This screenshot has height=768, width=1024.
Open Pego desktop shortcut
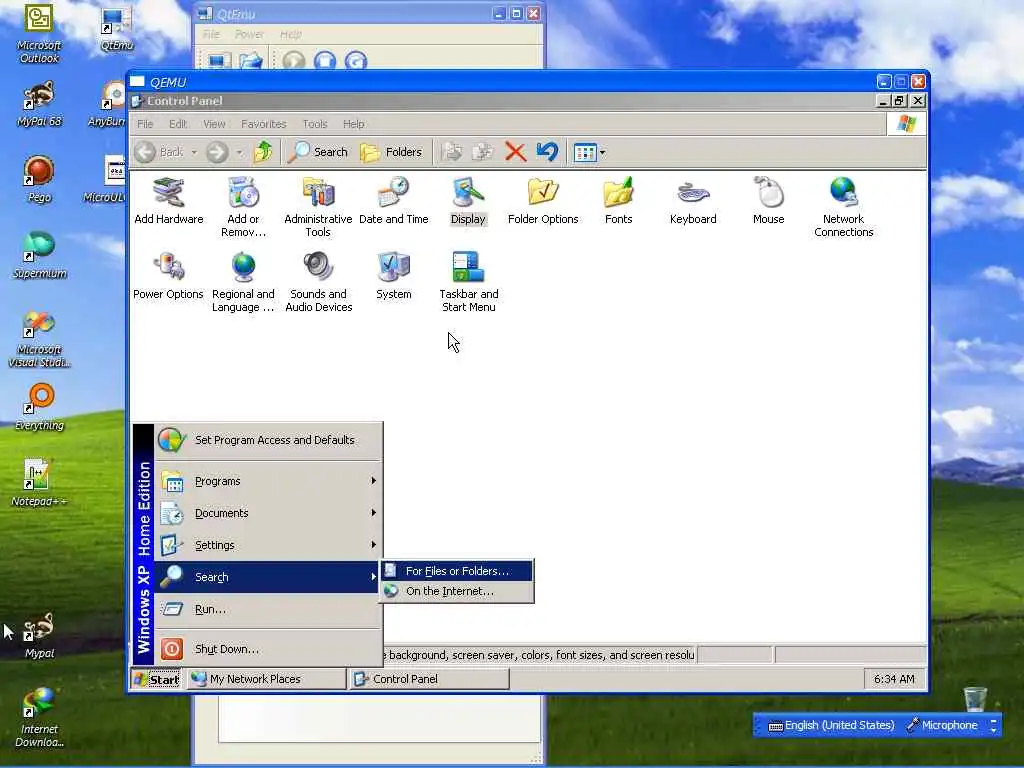click(39, 179)
